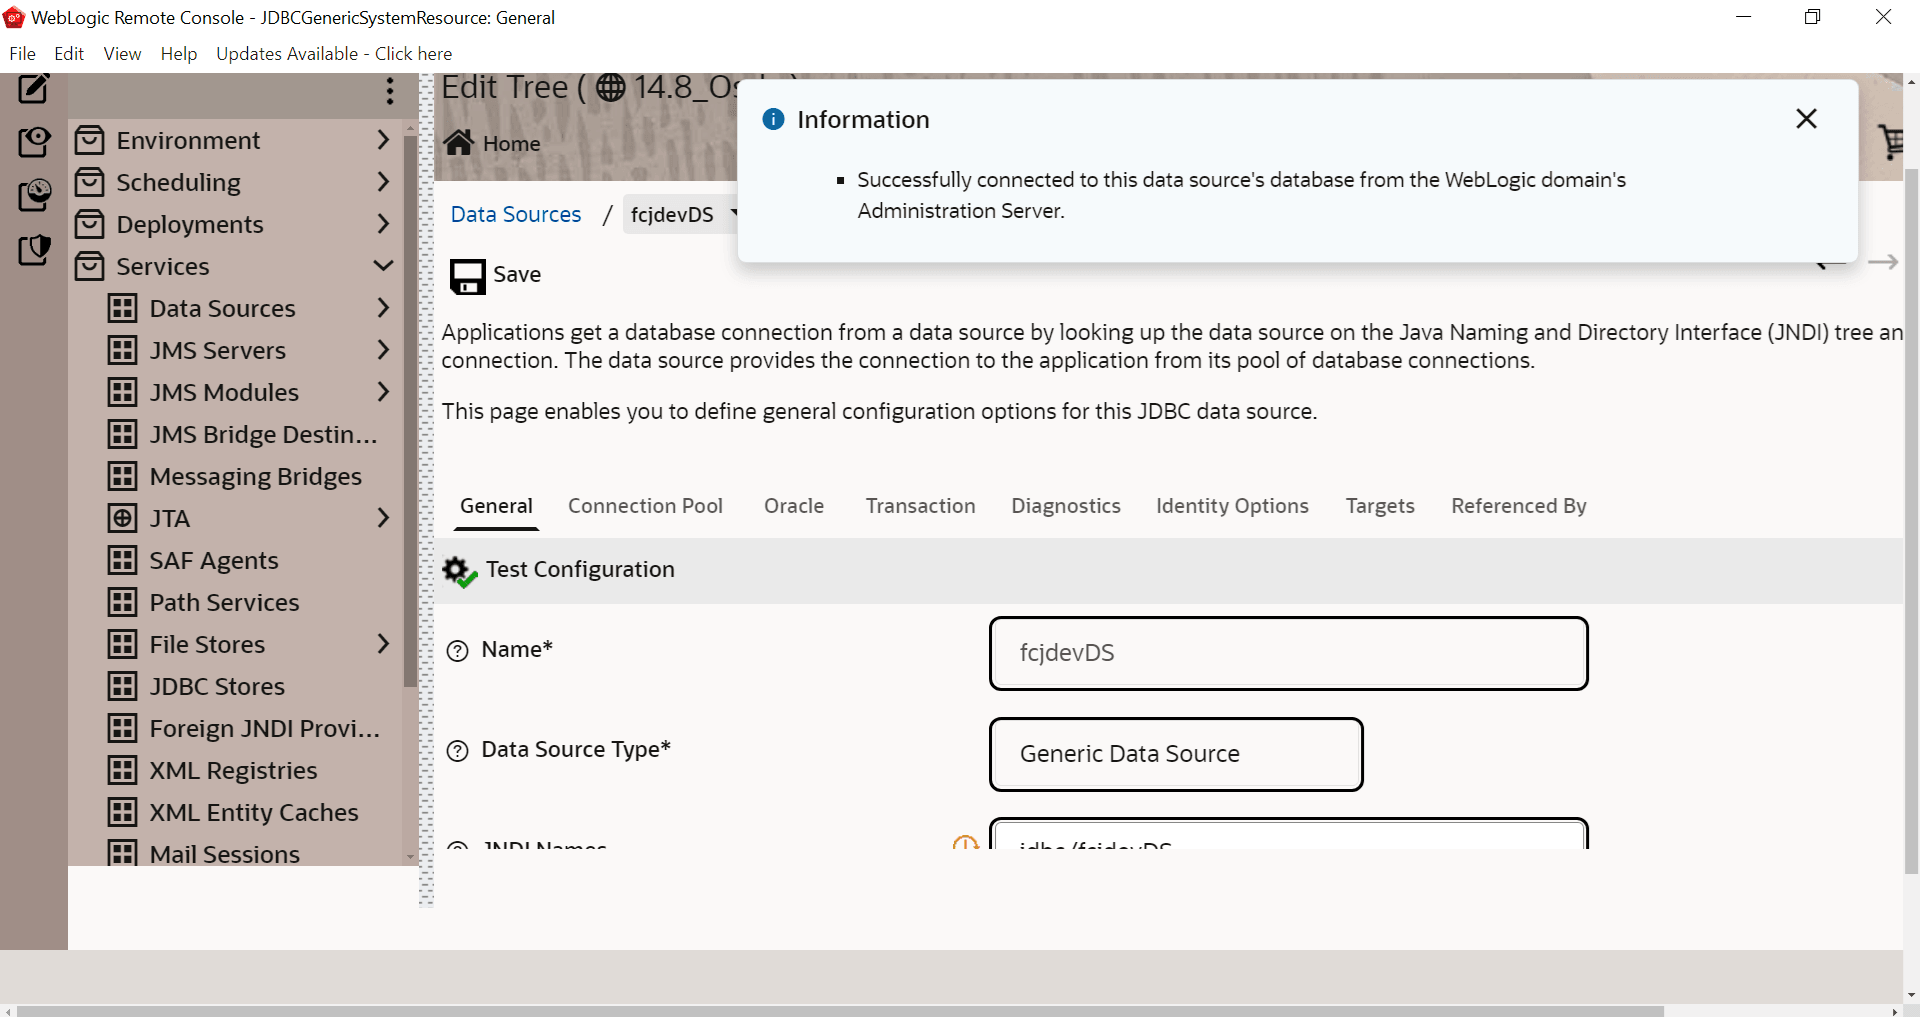Viewport: 1920px width, 1017px height.
Task: Open the Data Source Type dropdown
Action: [x=1176, y=754]
